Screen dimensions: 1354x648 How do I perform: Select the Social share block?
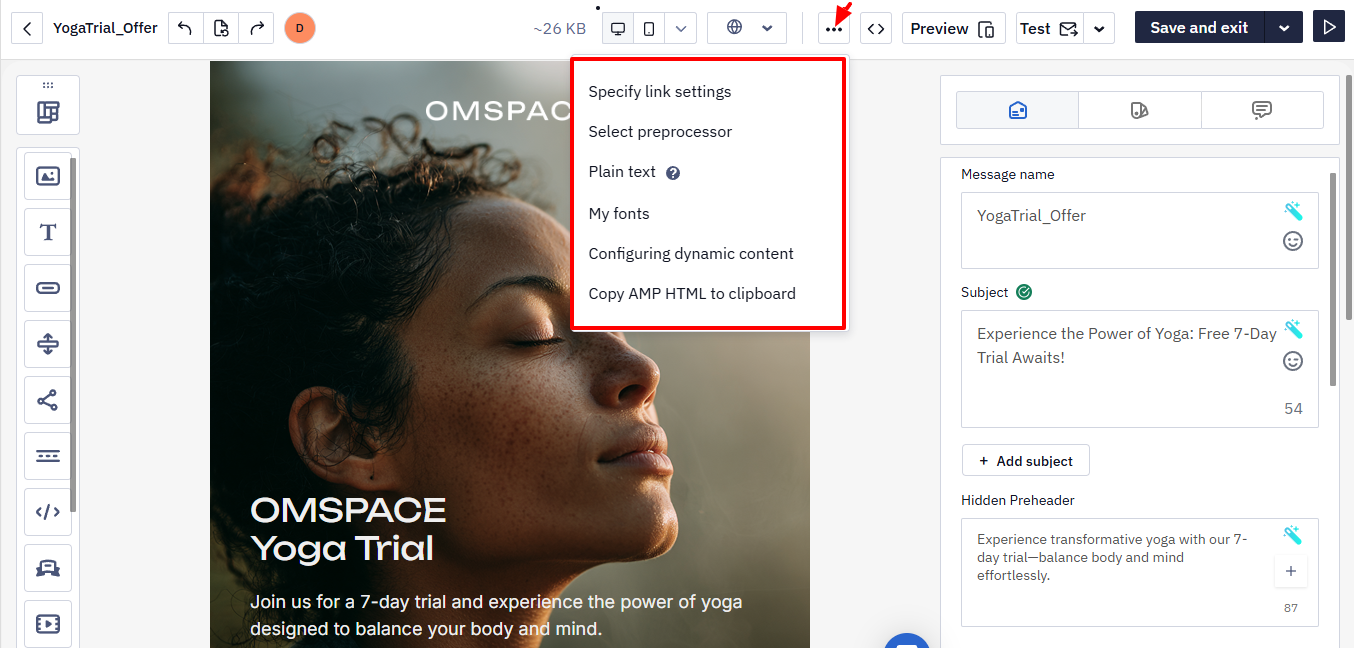(x=48, y=400)
